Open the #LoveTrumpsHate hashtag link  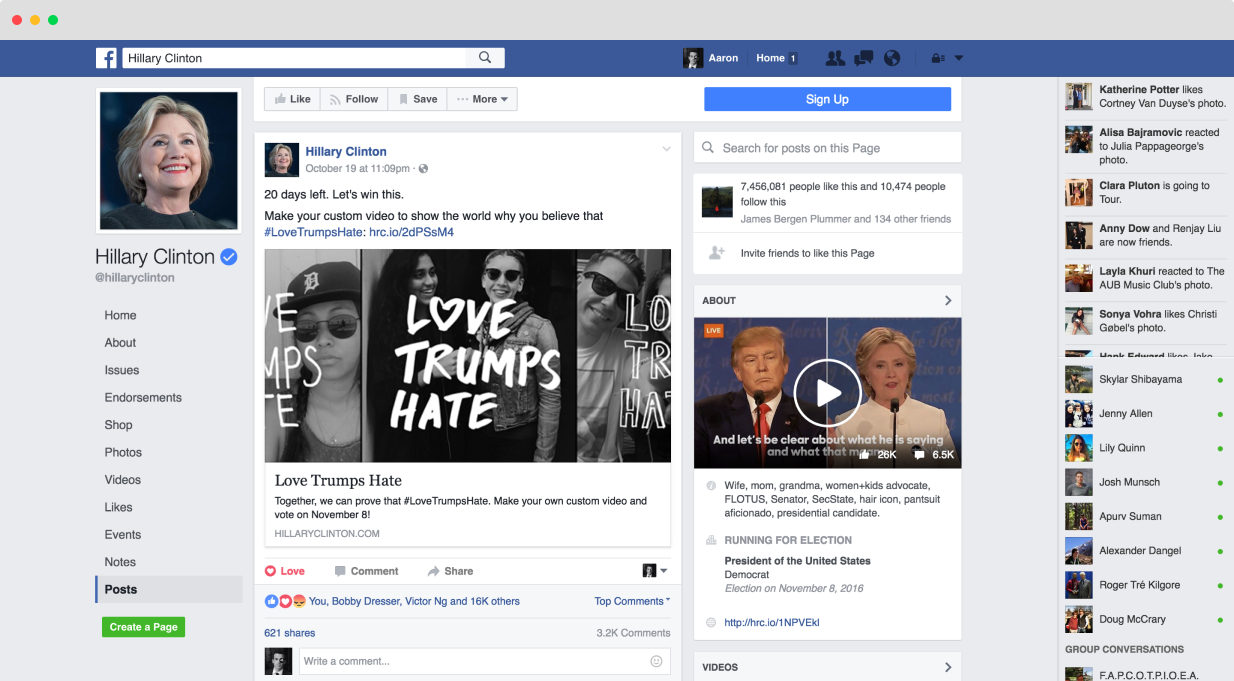tap(315, 232)
